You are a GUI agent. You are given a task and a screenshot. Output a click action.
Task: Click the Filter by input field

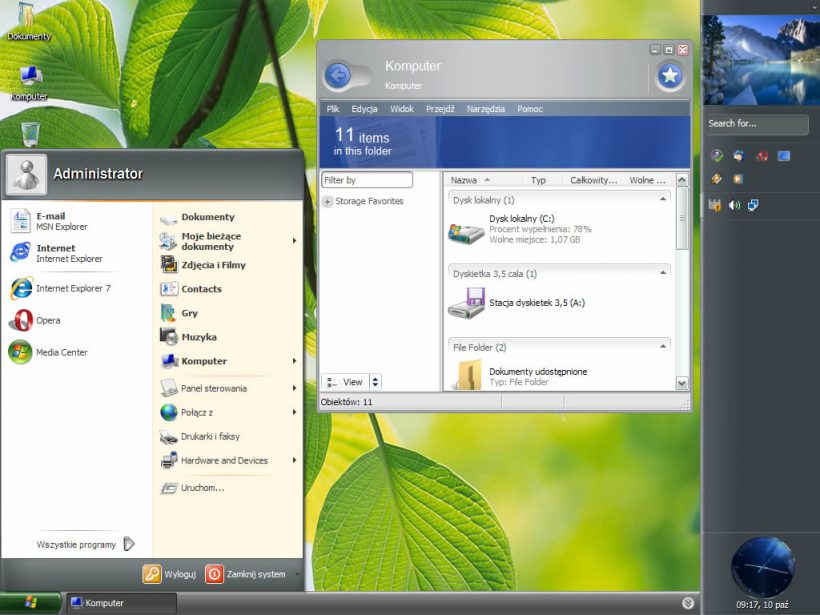(367, 180)
